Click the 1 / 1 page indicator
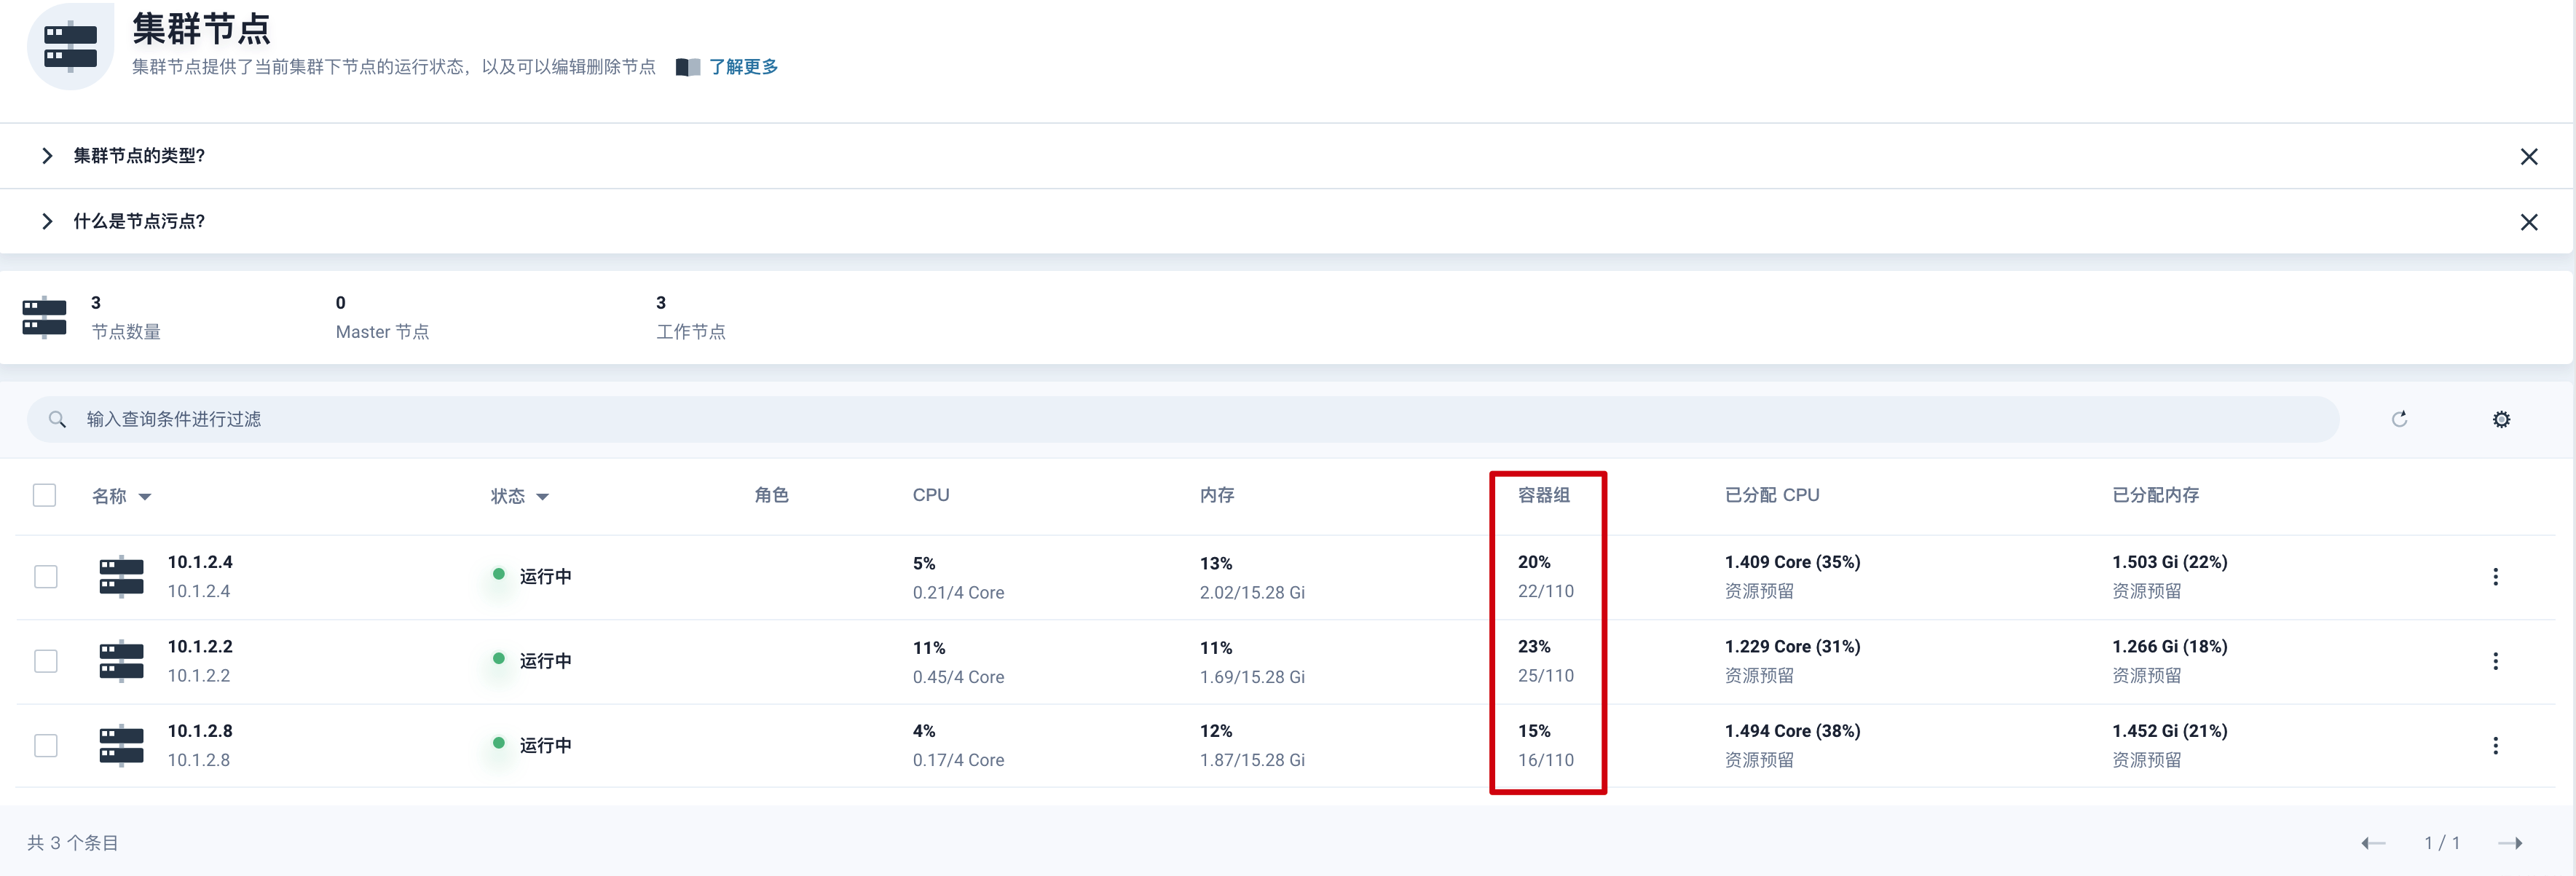The width and height of the screenshot is (2576, 876). [2441, 843]
